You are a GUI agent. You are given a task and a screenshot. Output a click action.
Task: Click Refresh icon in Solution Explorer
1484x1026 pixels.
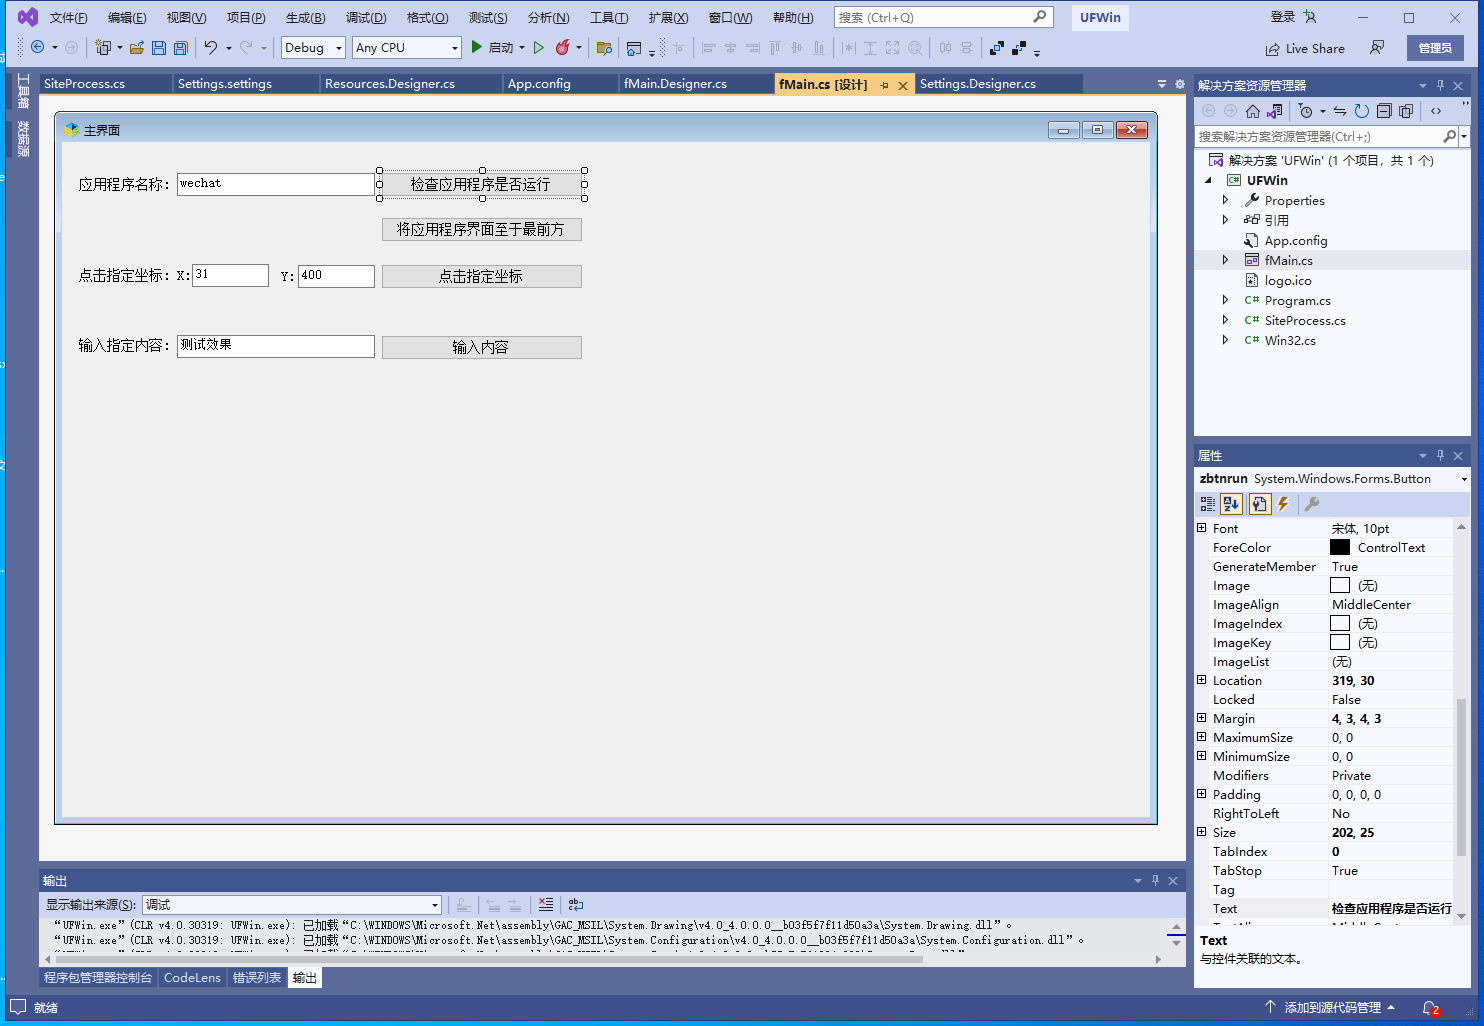click(x=1362, y=111)
